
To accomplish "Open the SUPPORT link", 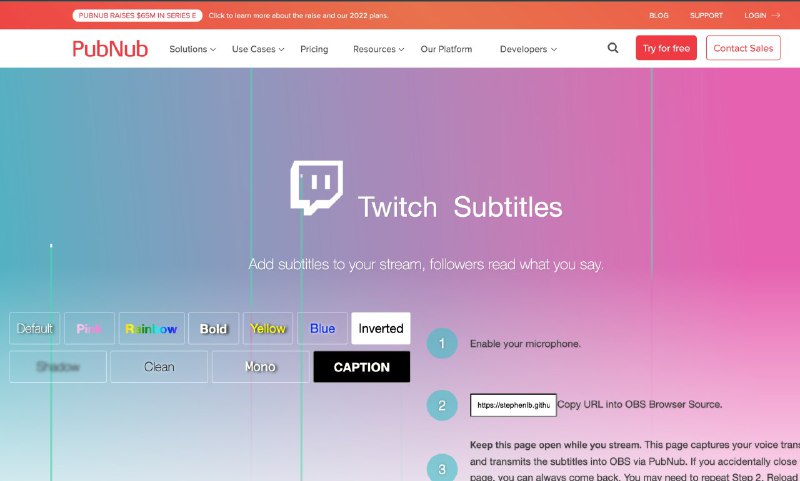I will tap(706, 15).
